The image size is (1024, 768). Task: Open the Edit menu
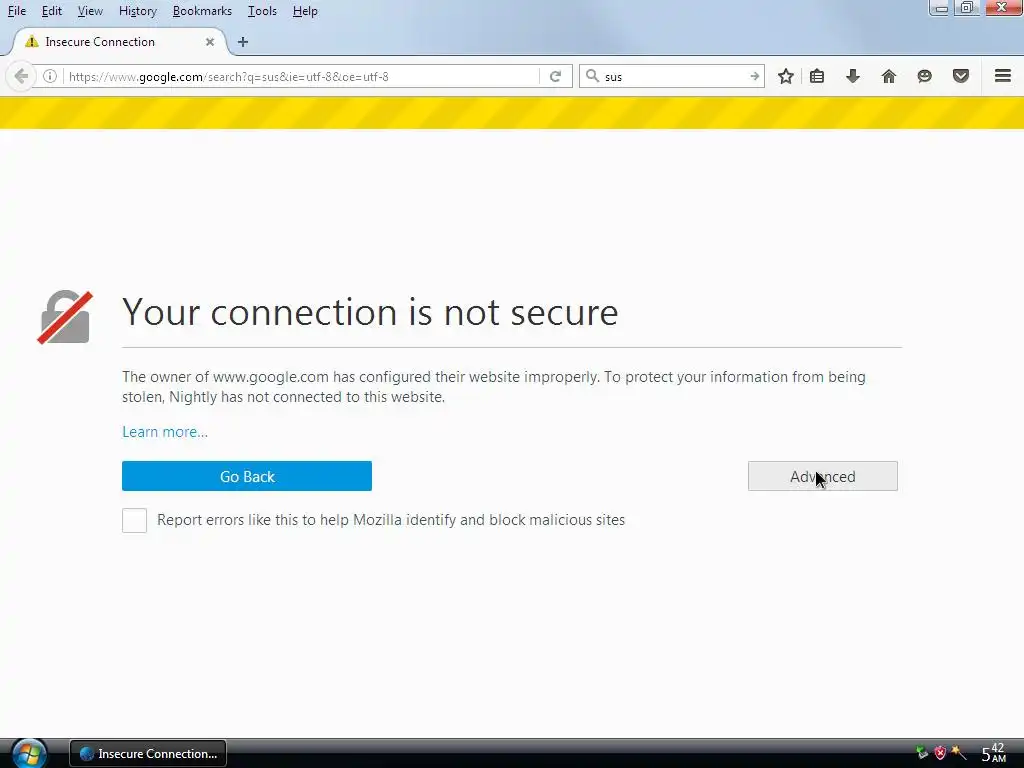pos(52,11)
